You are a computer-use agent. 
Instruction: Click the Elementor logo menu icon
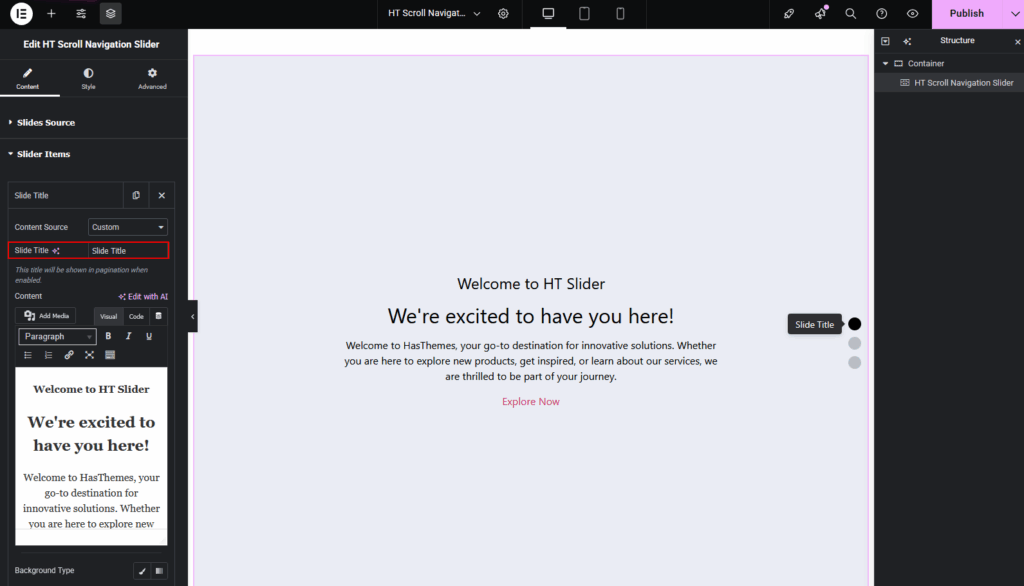[21, 14]
